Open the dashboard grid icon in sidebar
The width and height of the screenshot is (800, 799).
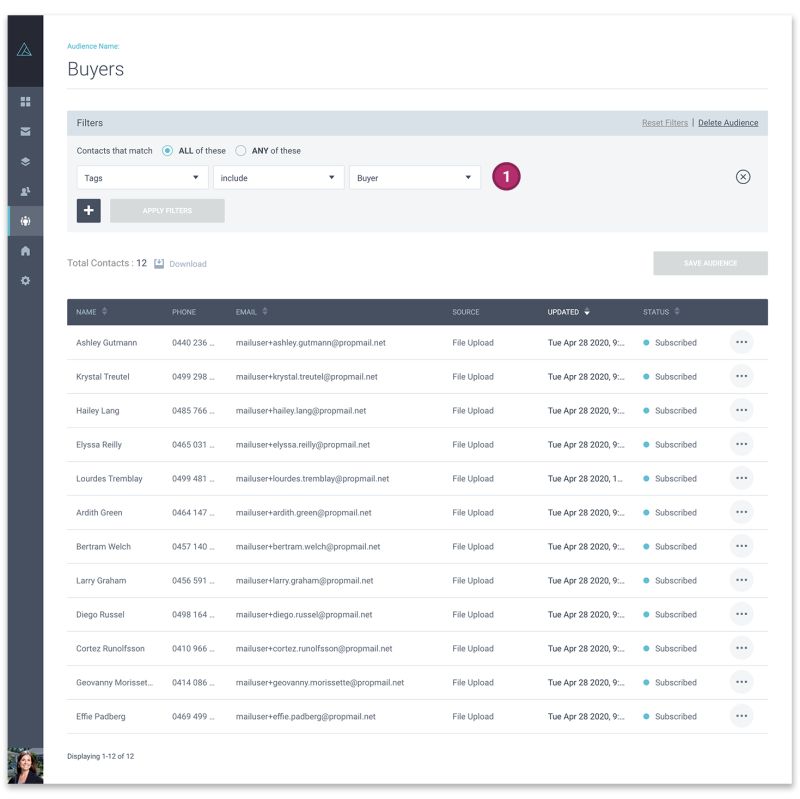point(25,101)
